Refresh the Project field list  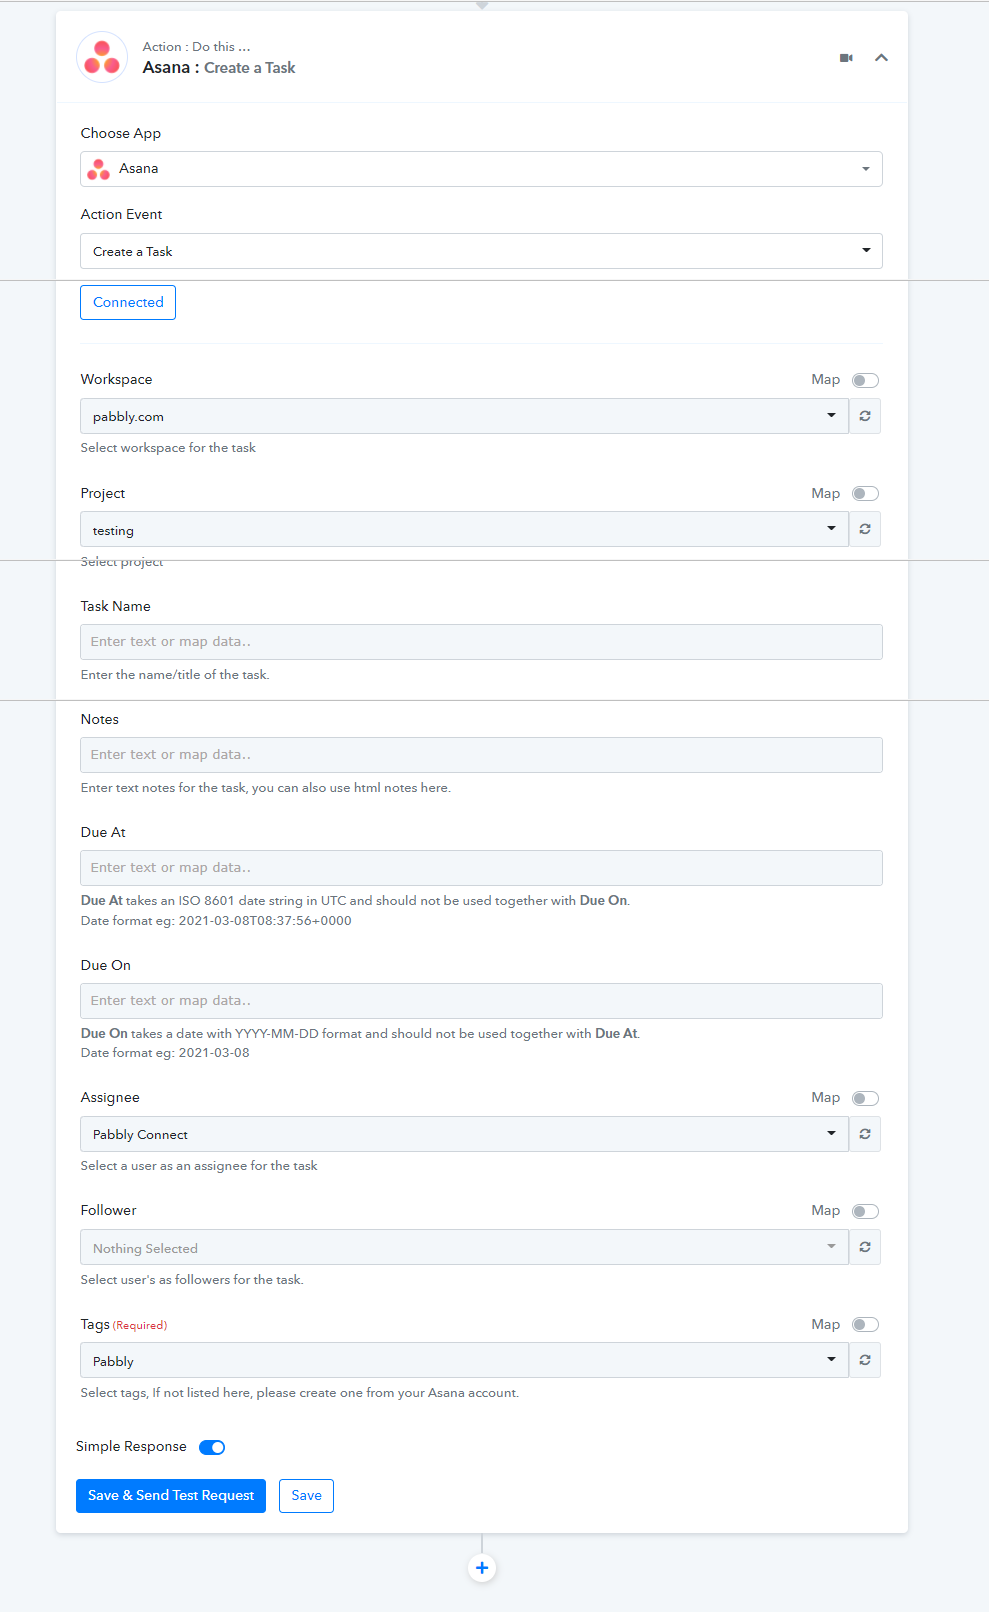tap(865, 529)
